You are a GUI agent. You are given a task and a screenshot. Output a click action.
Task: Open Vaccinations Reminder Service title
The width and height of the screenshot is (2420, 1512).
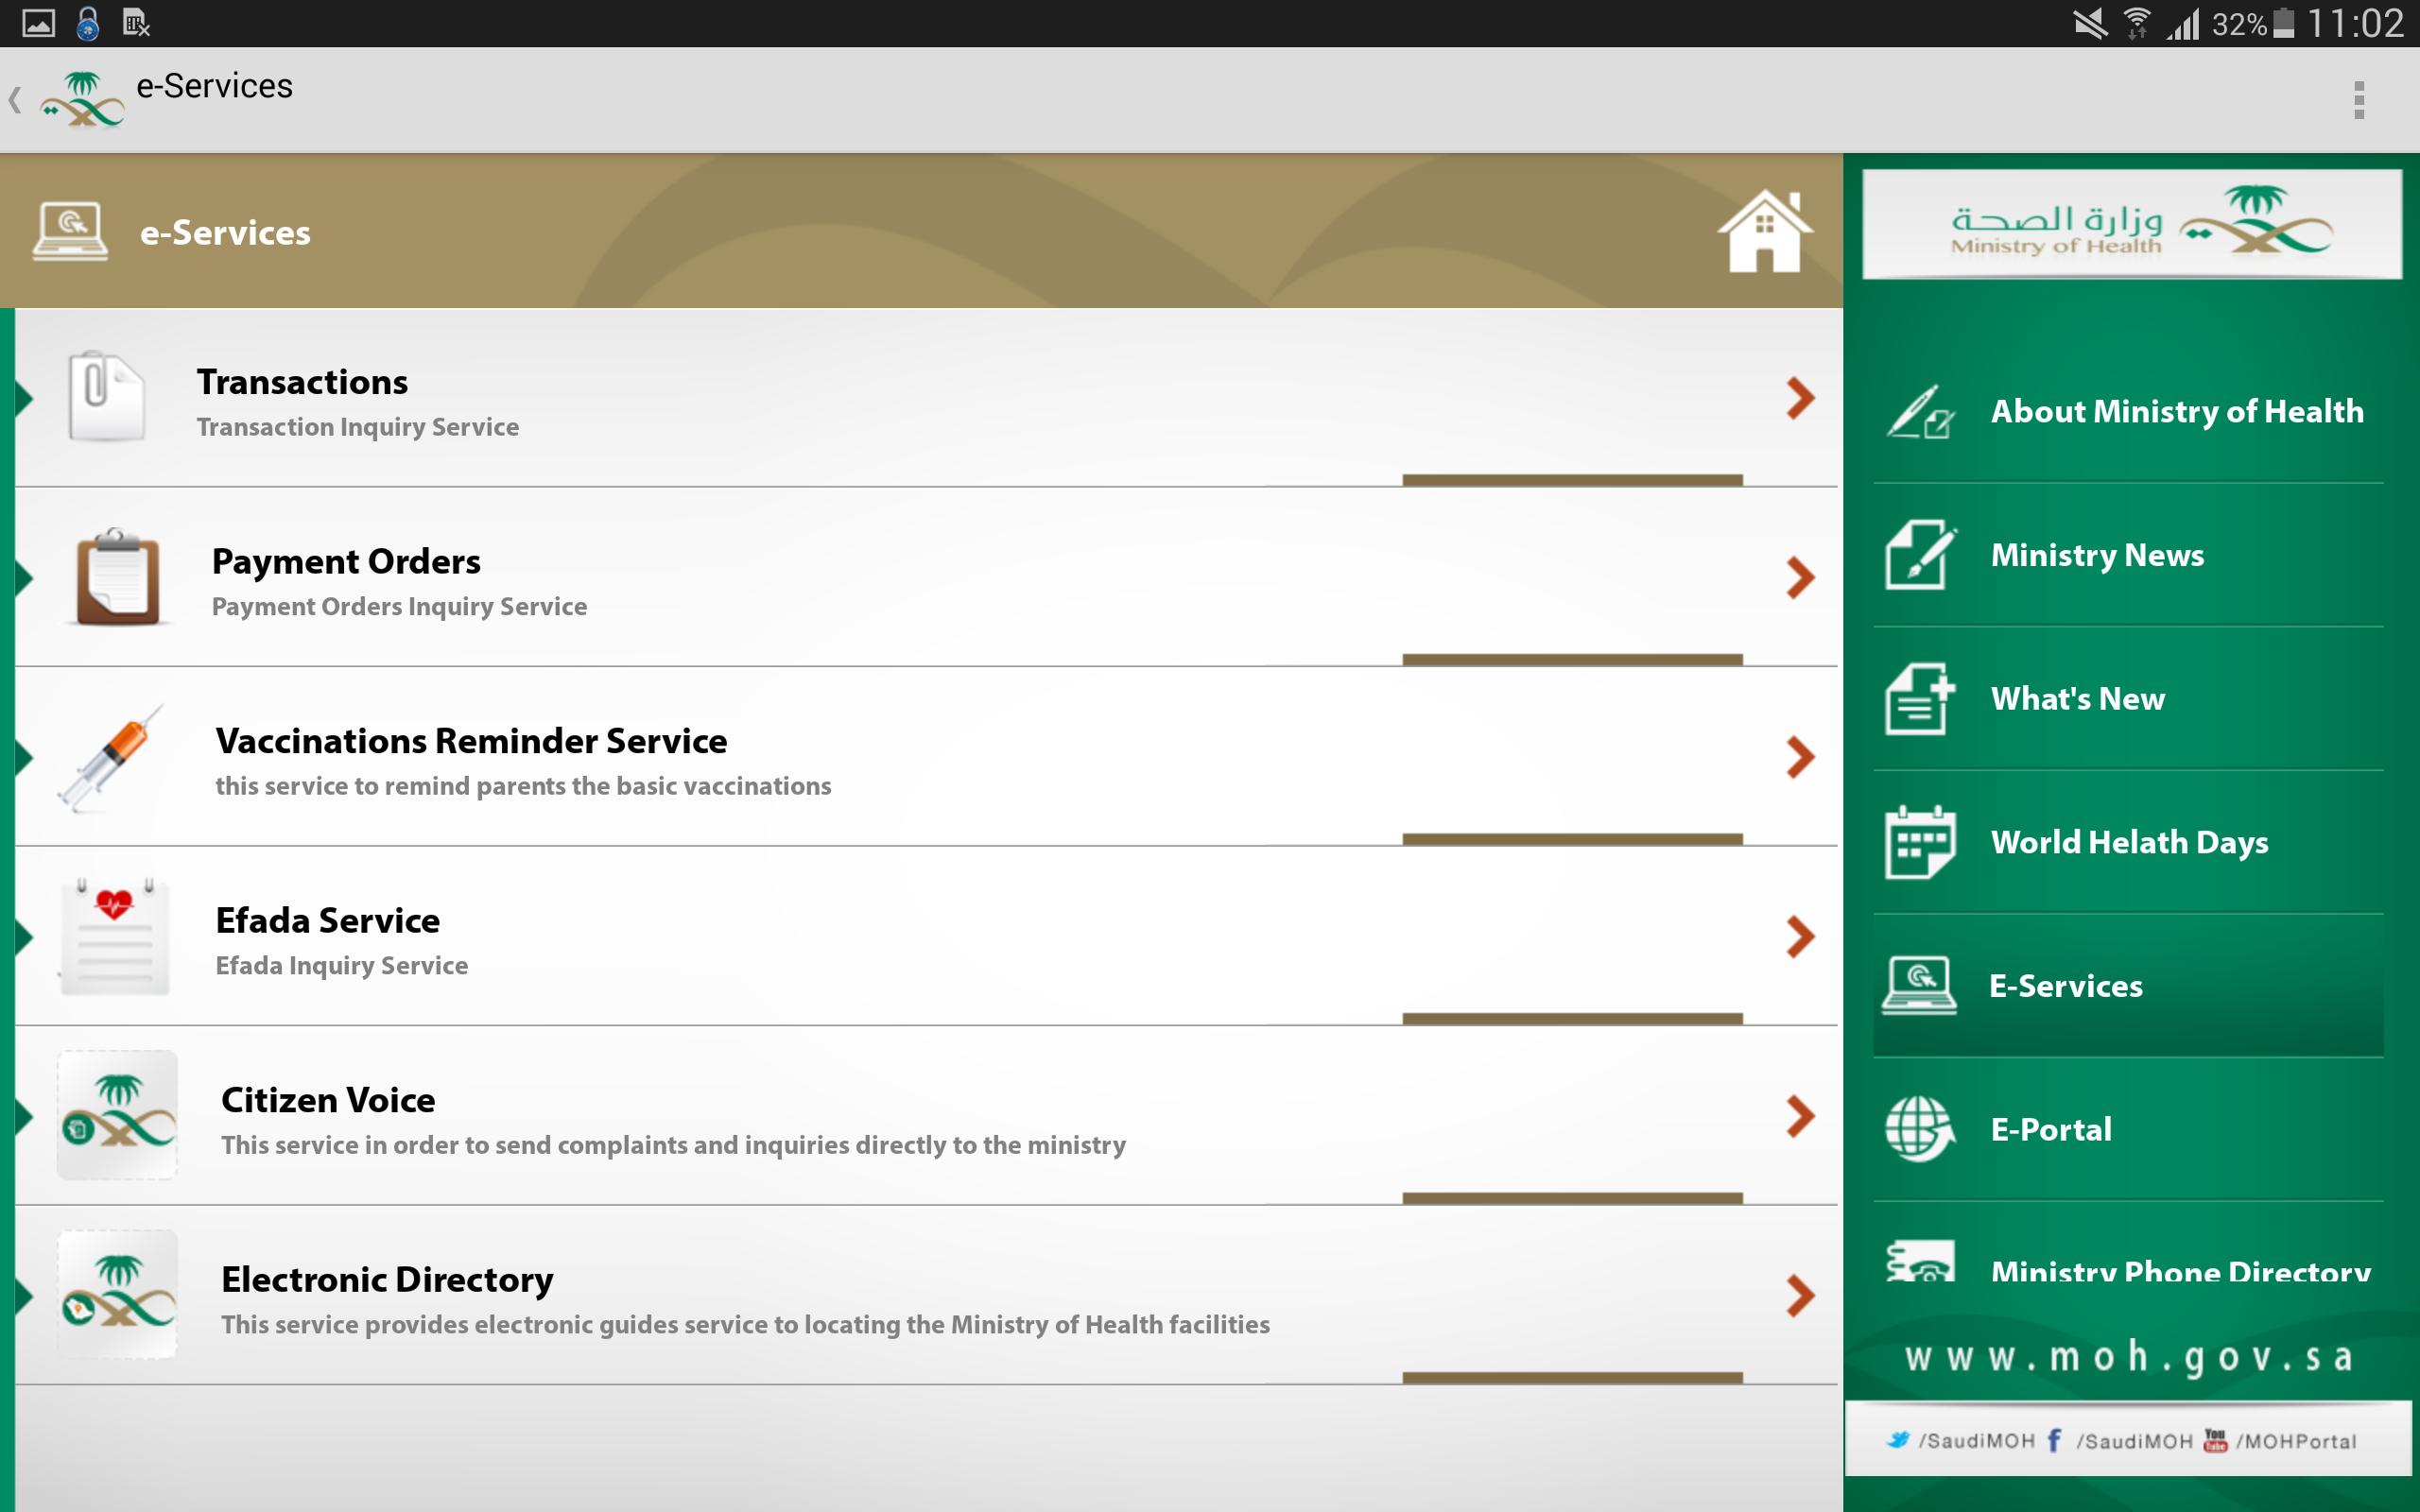(471, 741)
